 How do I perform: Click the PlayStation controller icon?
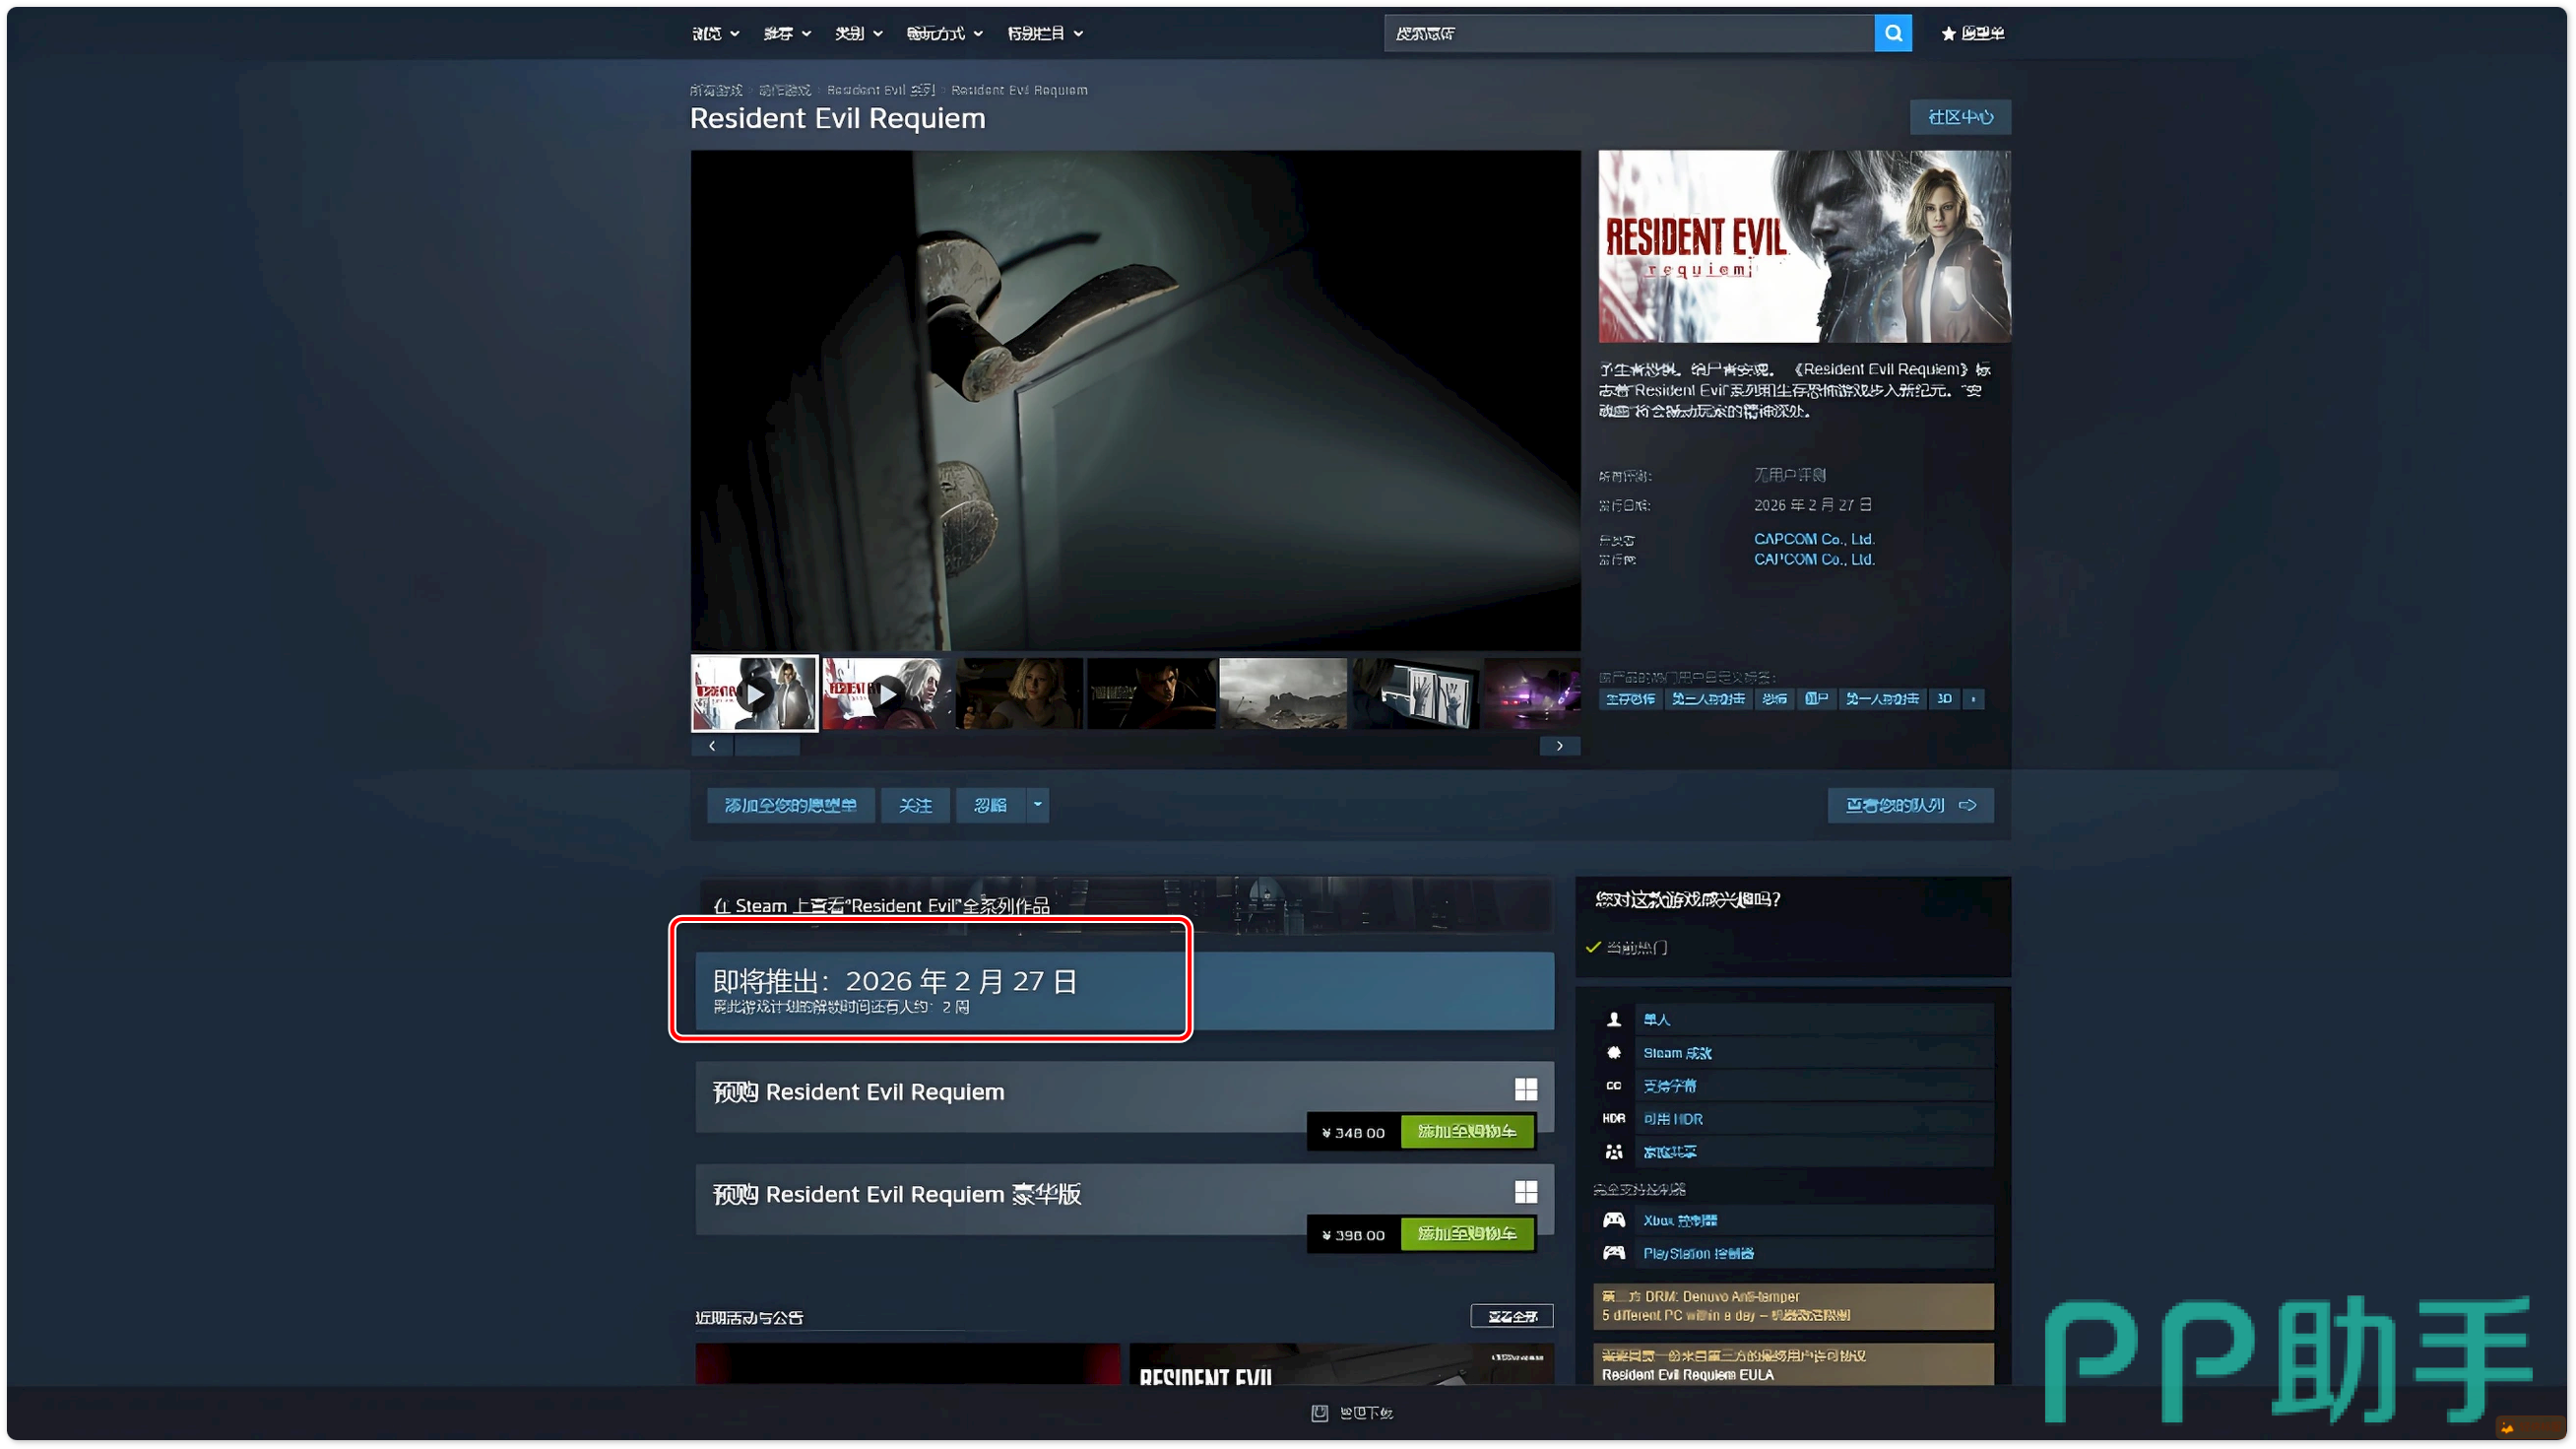click(1613, 1253)
